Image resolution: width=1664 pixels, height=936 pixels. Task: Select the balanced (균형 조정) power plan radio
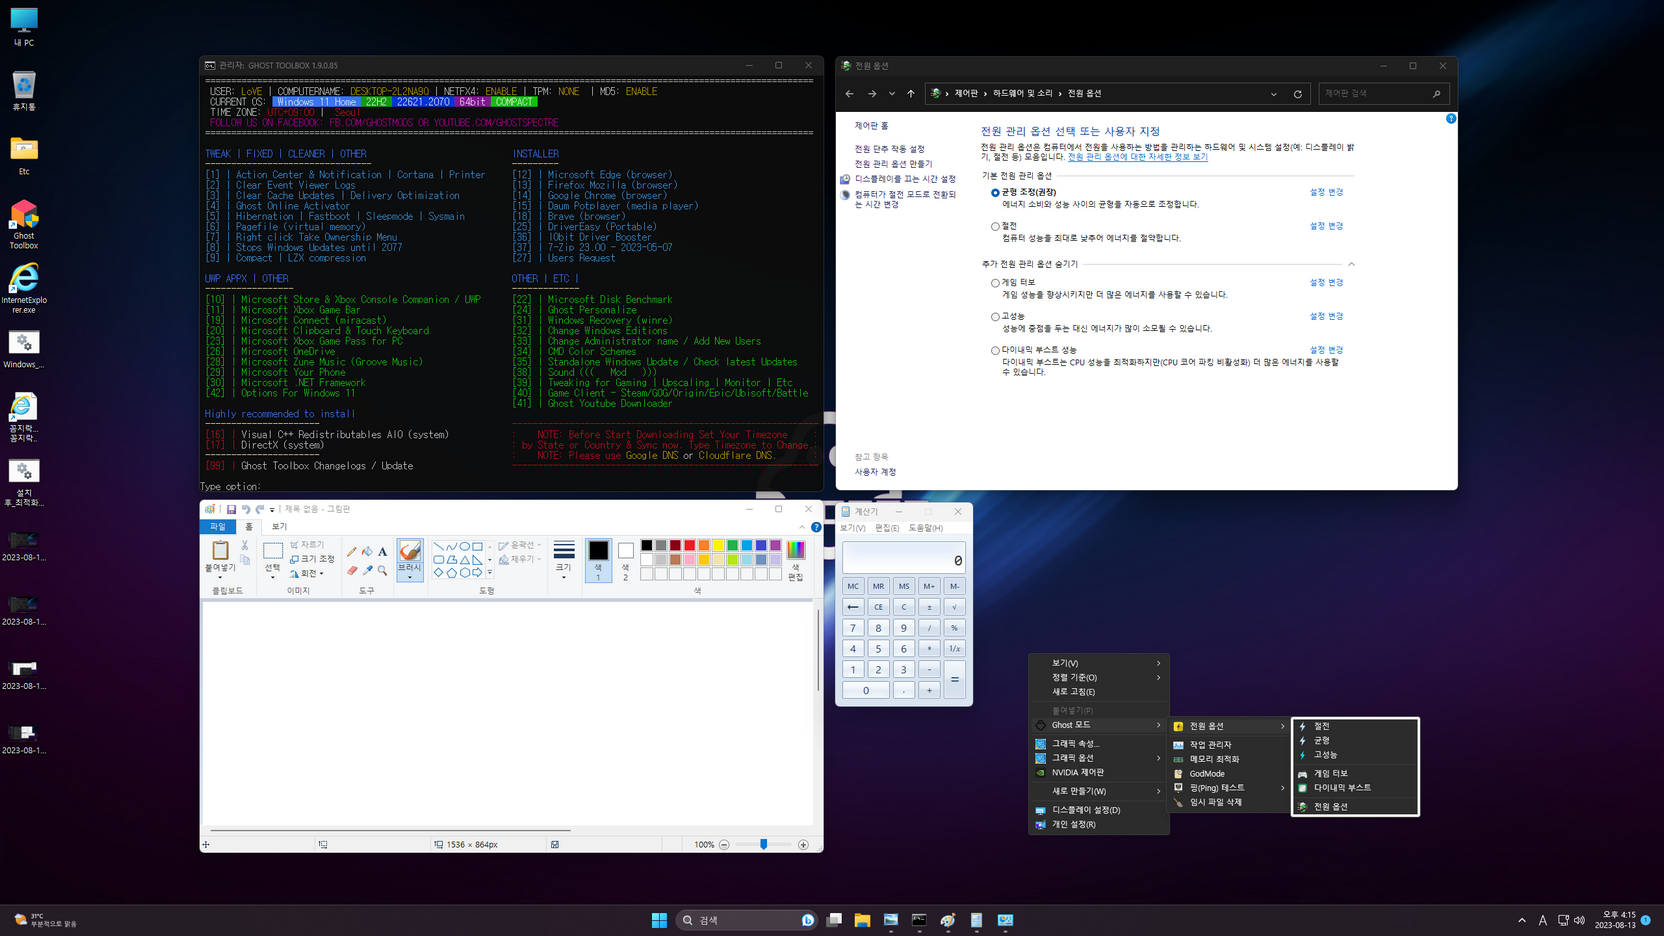coord(995,193)
